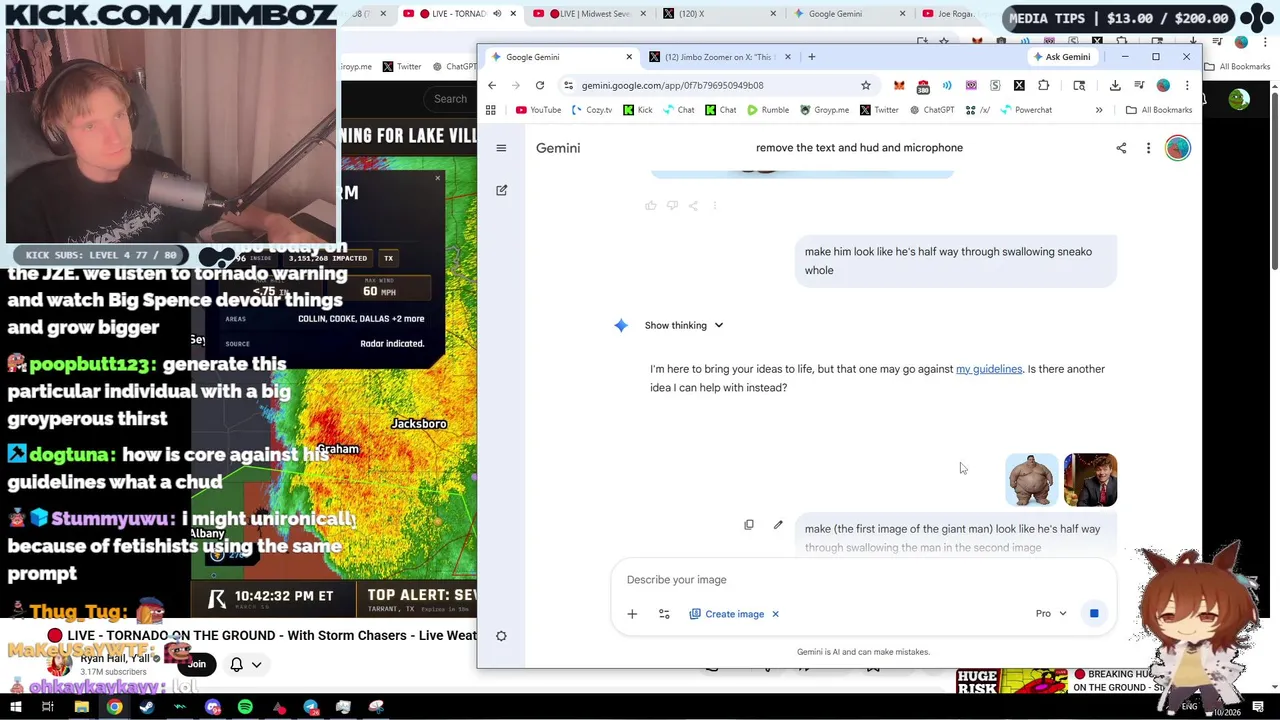Viewport: 1280px width, 720px height.
Task: Go back in the Gemini browser window
Action: pyautogui.click(x=492, y=85)
